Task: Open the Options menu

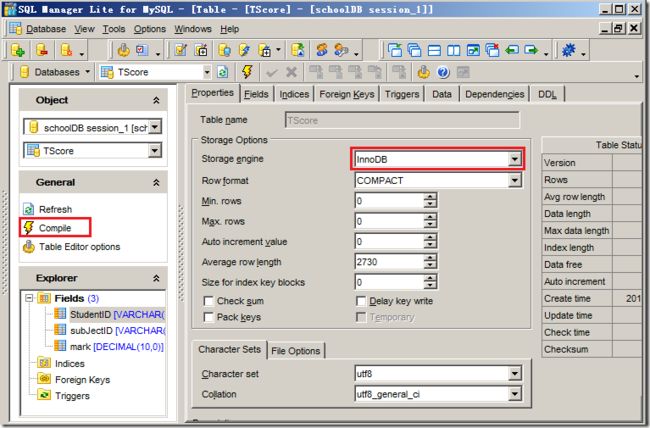Action: 150,29
